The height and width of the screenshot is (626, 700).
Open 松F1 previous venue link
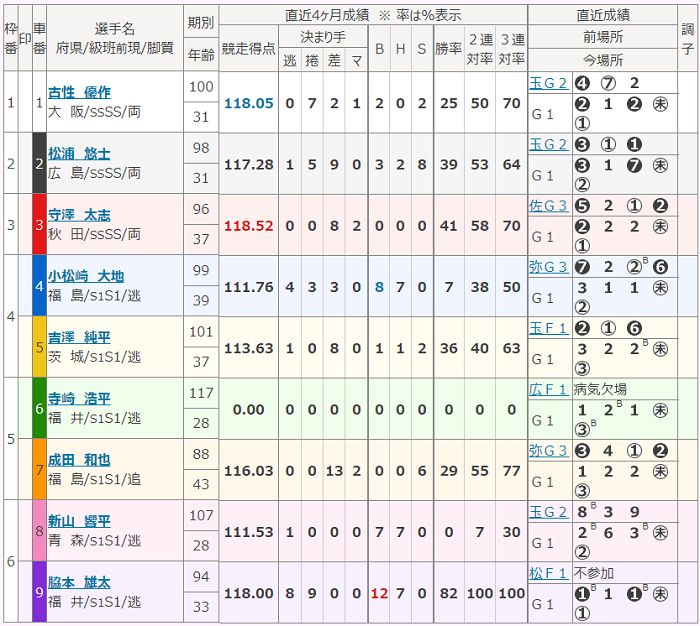coord(548,573)
